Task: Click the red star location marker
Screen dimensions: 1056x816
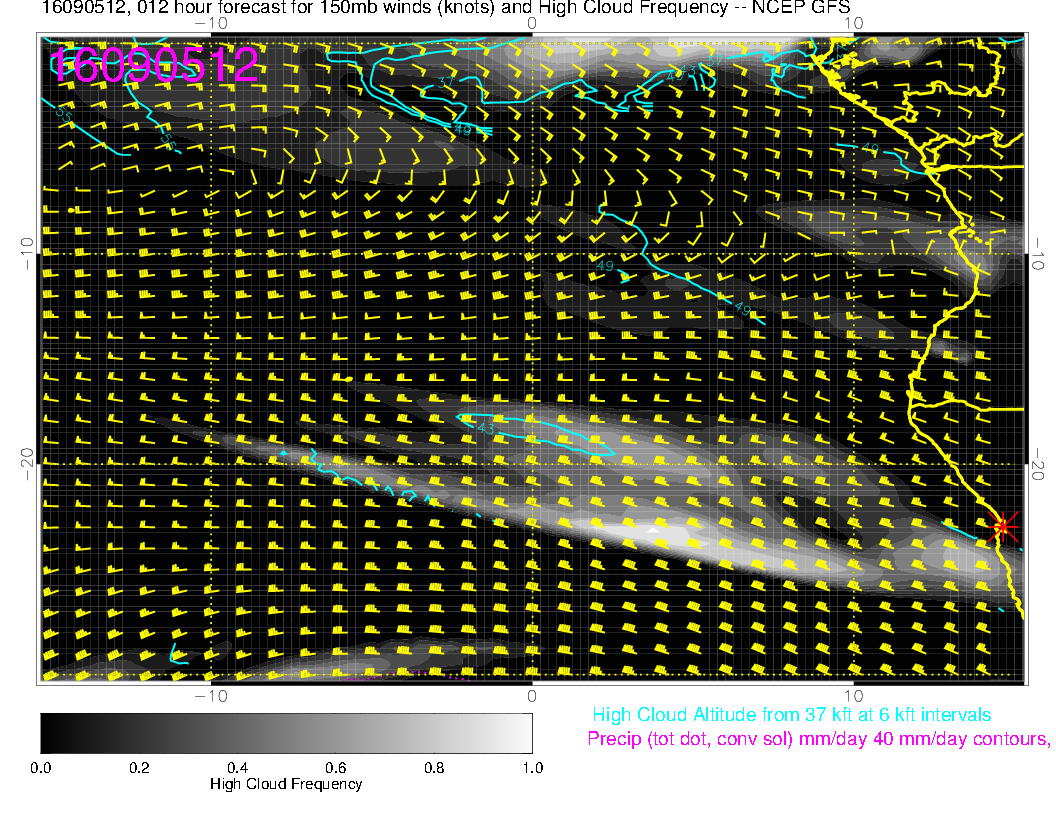Action: click(x=1003, y=526)
